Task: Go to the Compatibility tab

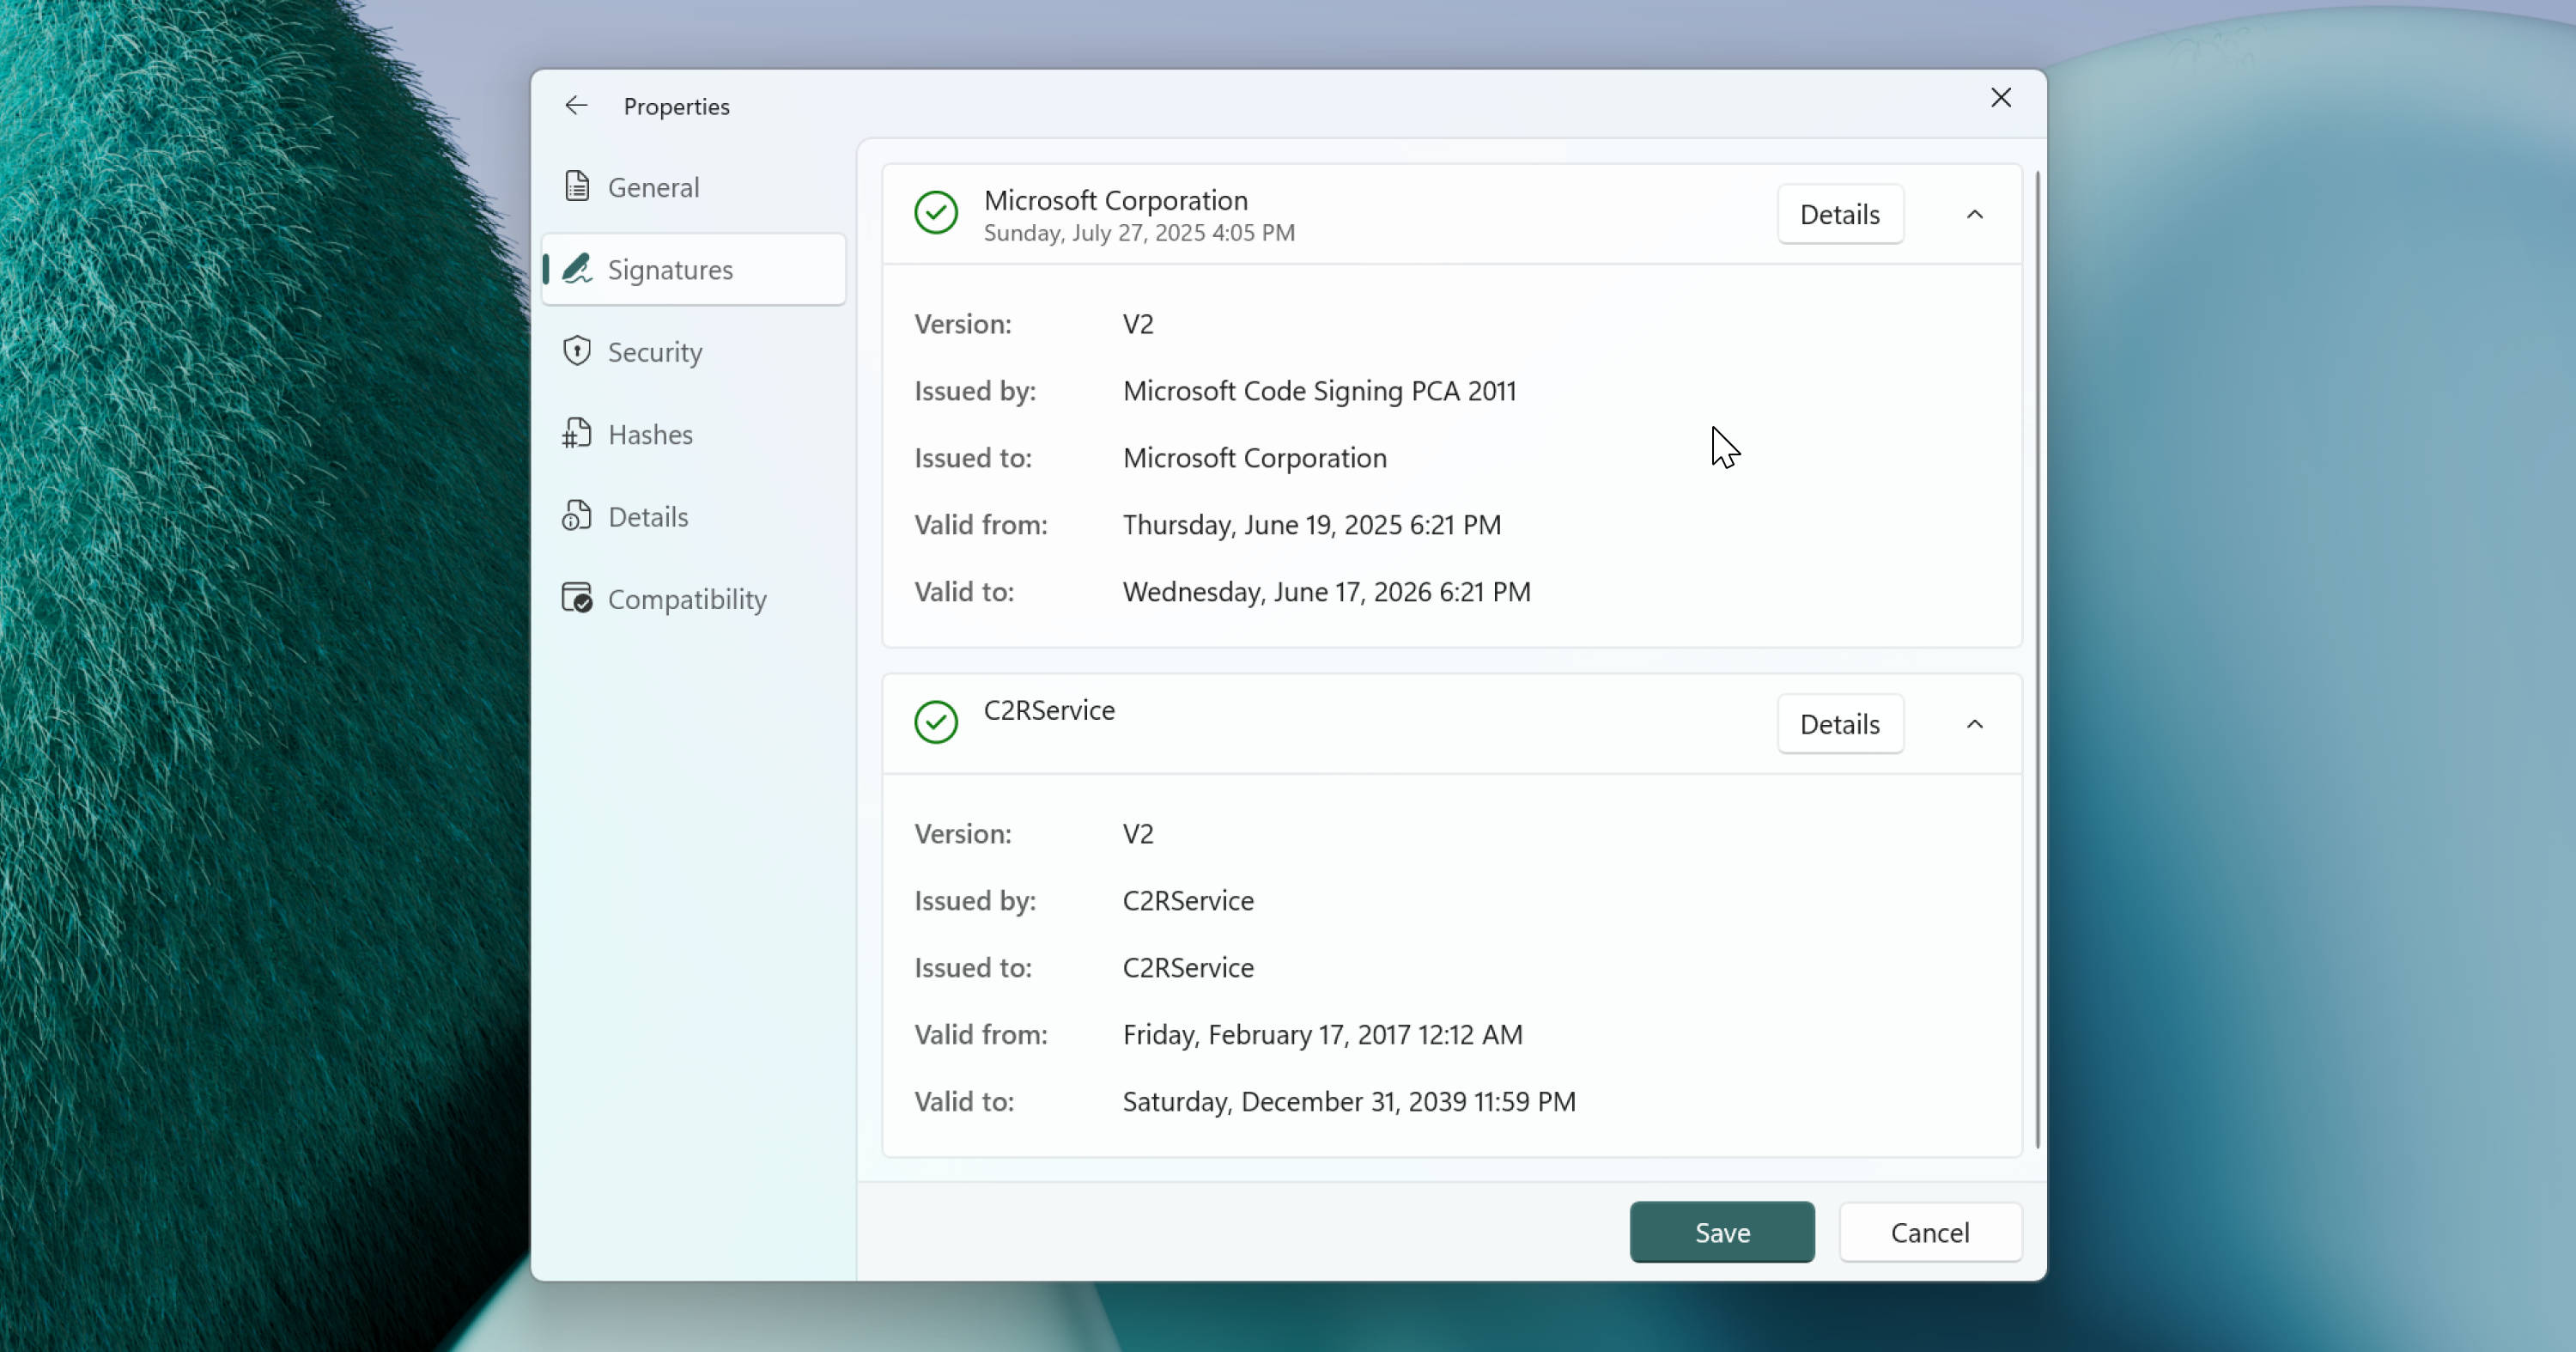Action: (687, 600)
